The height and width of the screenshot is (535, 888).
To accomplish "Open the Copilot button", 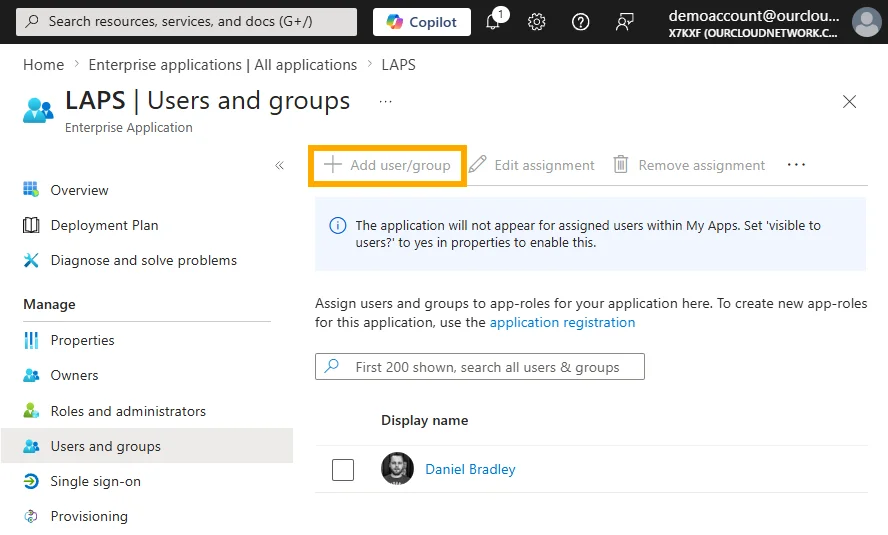I will click(x=421, y=22).
